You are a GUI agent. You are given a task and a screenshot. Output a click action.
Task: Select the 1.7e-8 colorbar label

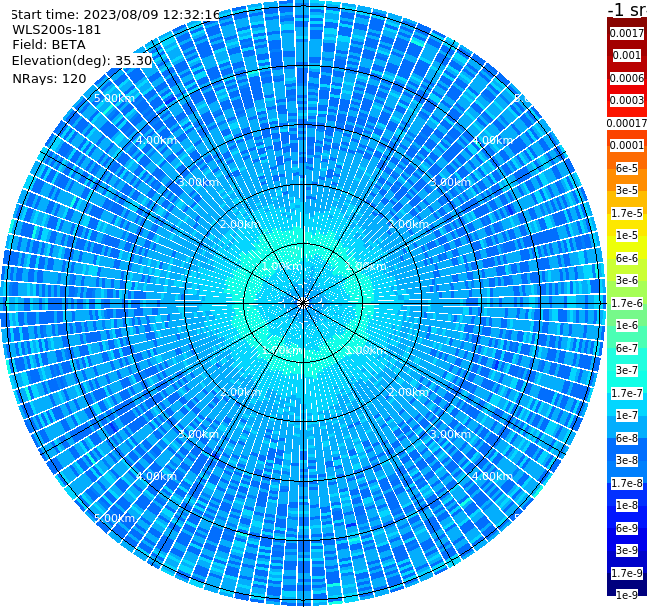(x=627, y=483)
